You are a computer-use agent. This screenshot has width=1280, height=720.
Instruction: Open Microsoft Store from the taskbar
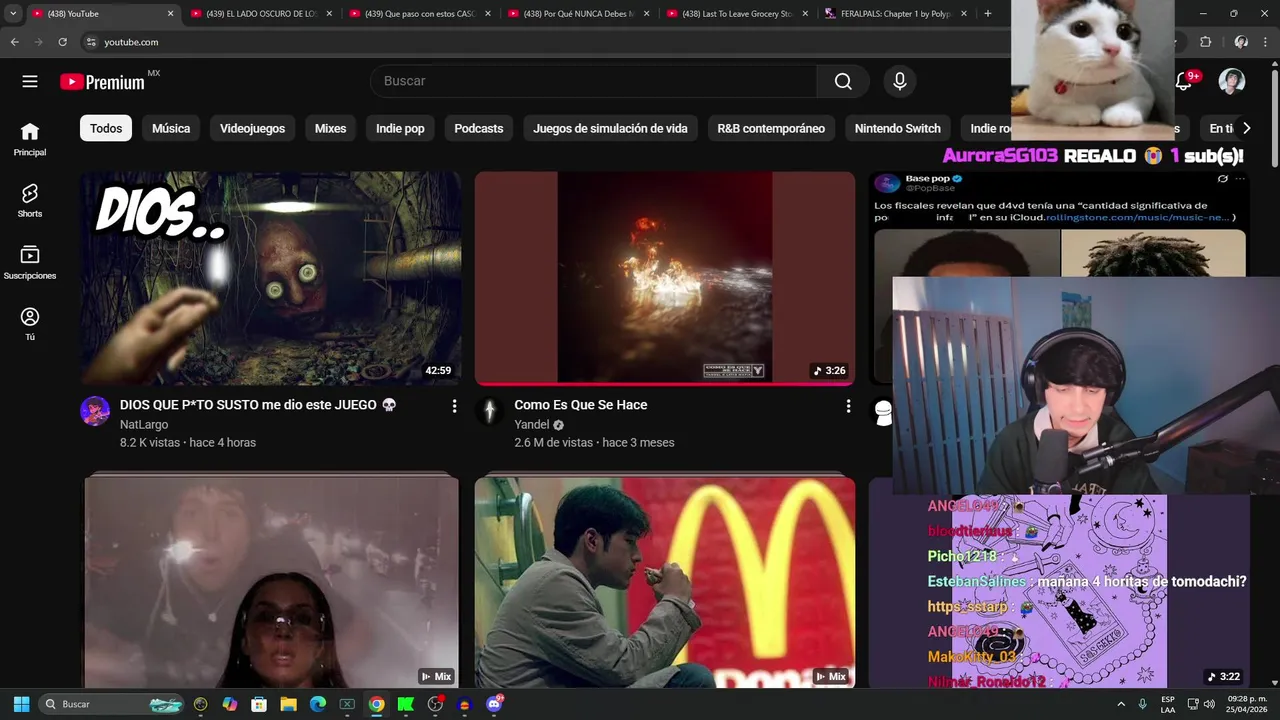click(259, 704)
